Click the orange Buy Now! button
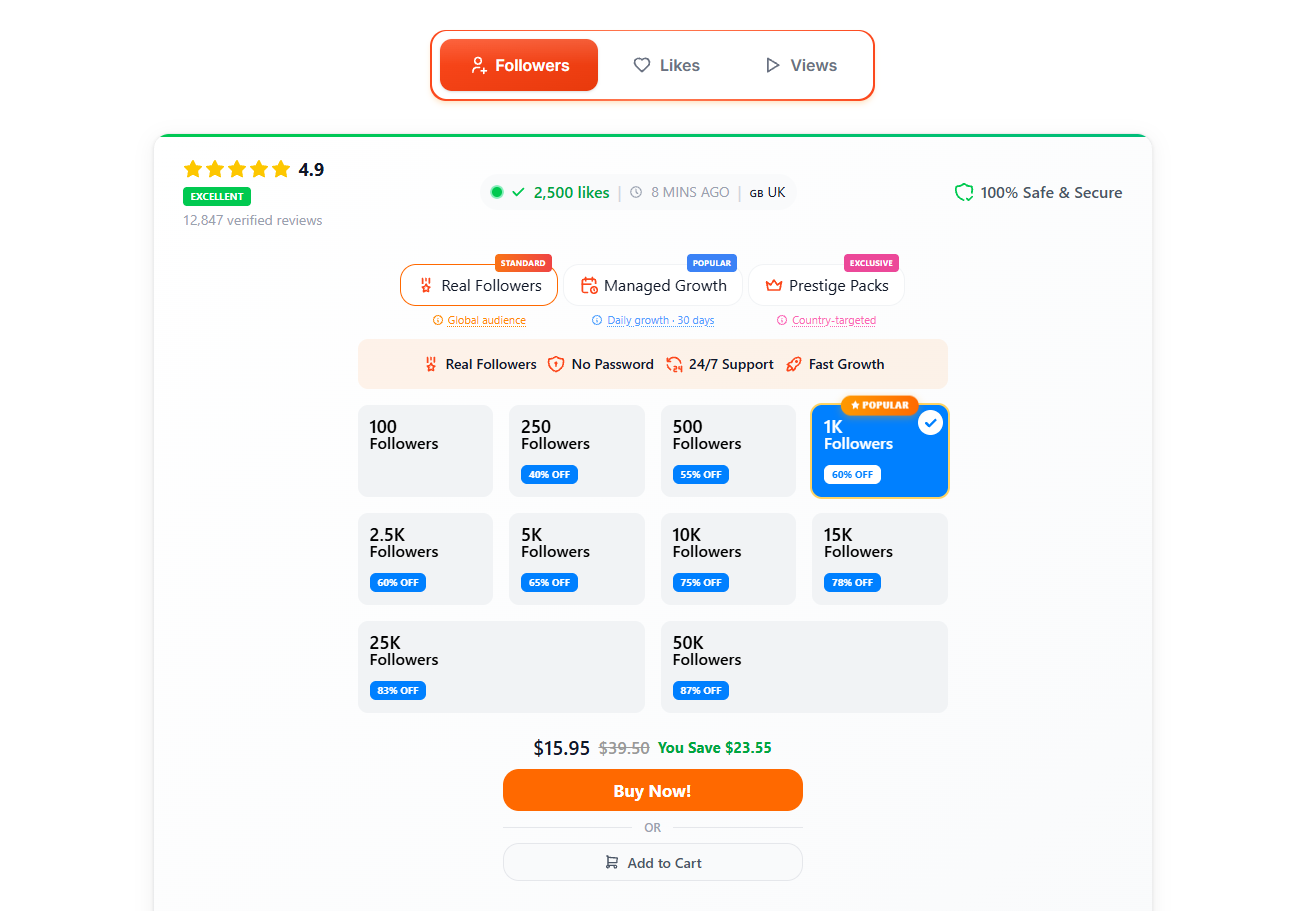 [x=652, y=790]
